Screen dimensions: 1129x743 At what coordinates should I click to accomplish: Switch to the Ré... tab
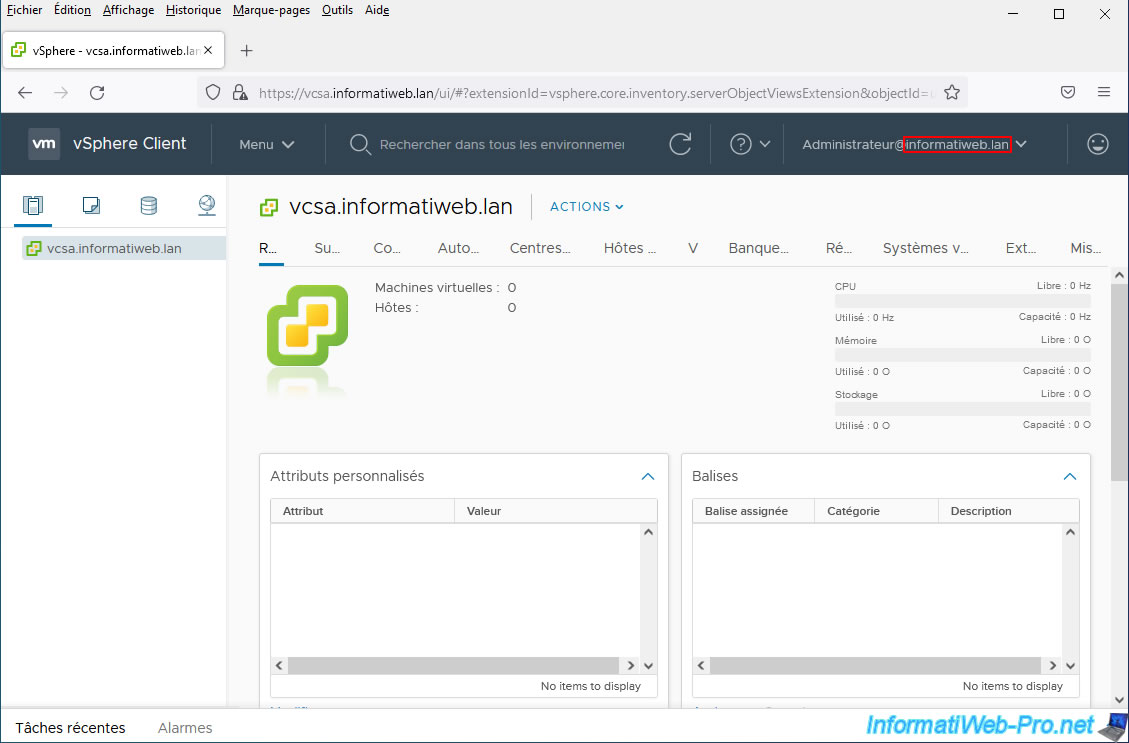point(839,248)
